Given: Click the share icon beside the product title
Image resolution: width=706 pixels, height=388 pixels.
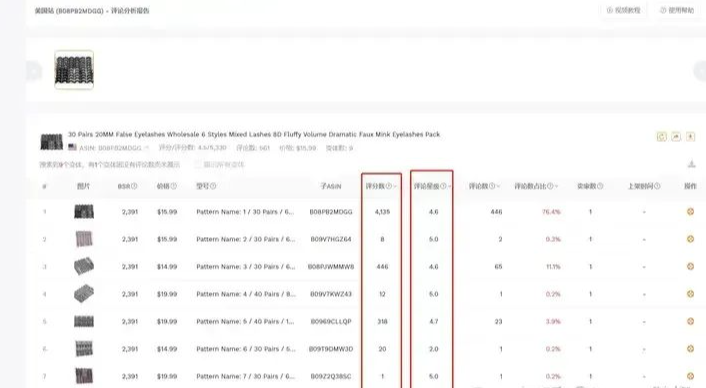Looking at the screenshot, I should tap(676, 137).
